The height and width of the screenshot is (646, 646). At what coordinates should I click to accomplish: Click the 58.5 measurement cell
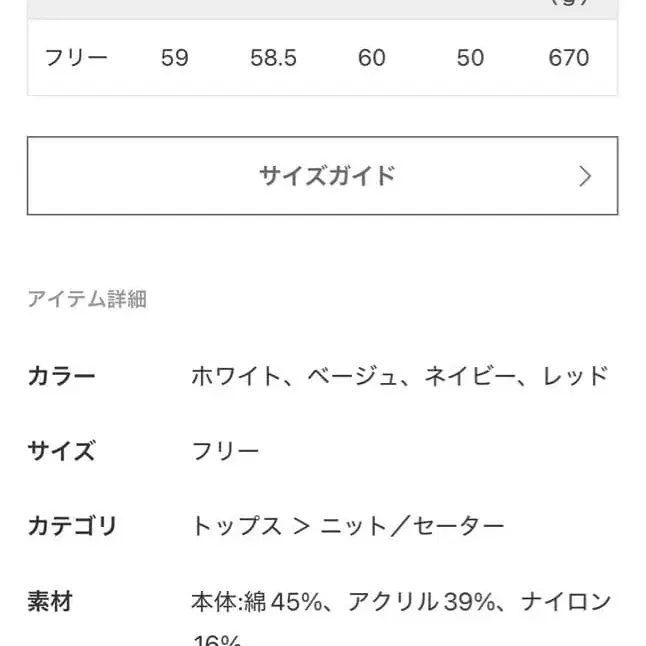[x=273, y=57]
